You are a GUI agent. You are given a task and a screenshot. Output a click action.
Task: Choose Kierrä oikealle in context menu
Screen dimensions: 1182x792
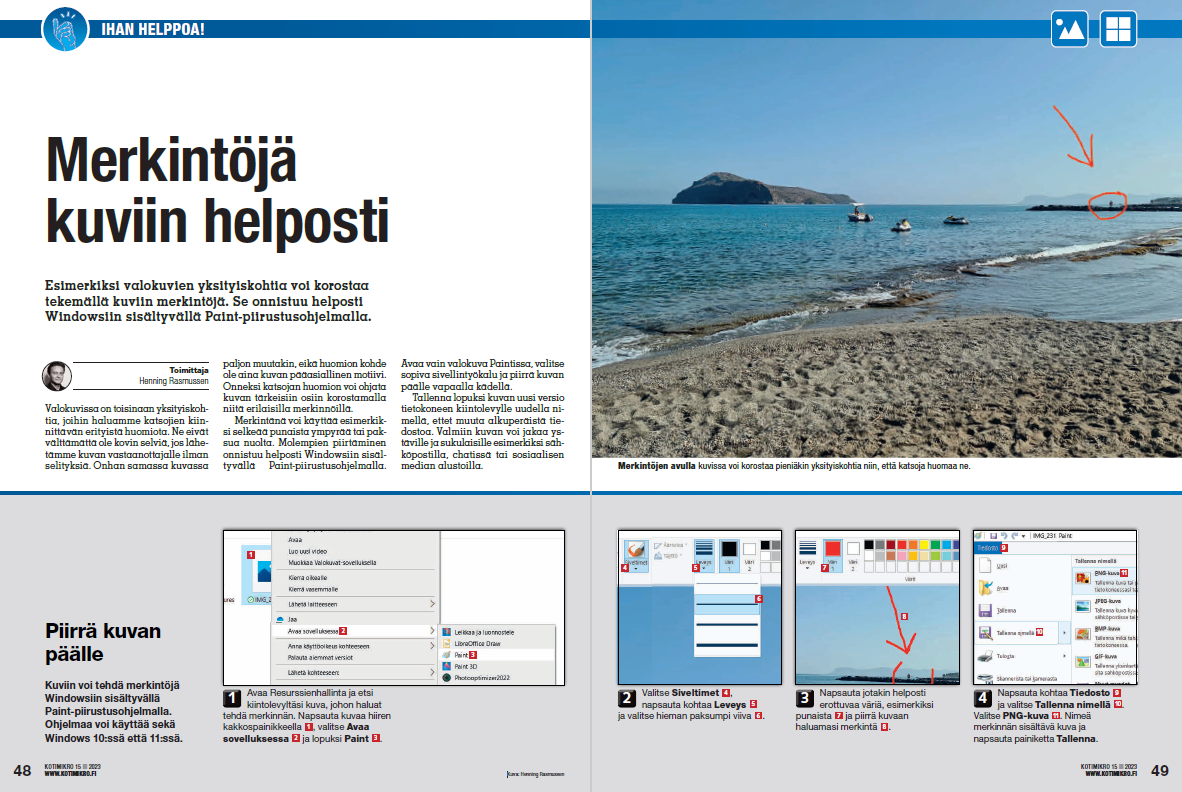pyautogui.click(x=308, y=577)
